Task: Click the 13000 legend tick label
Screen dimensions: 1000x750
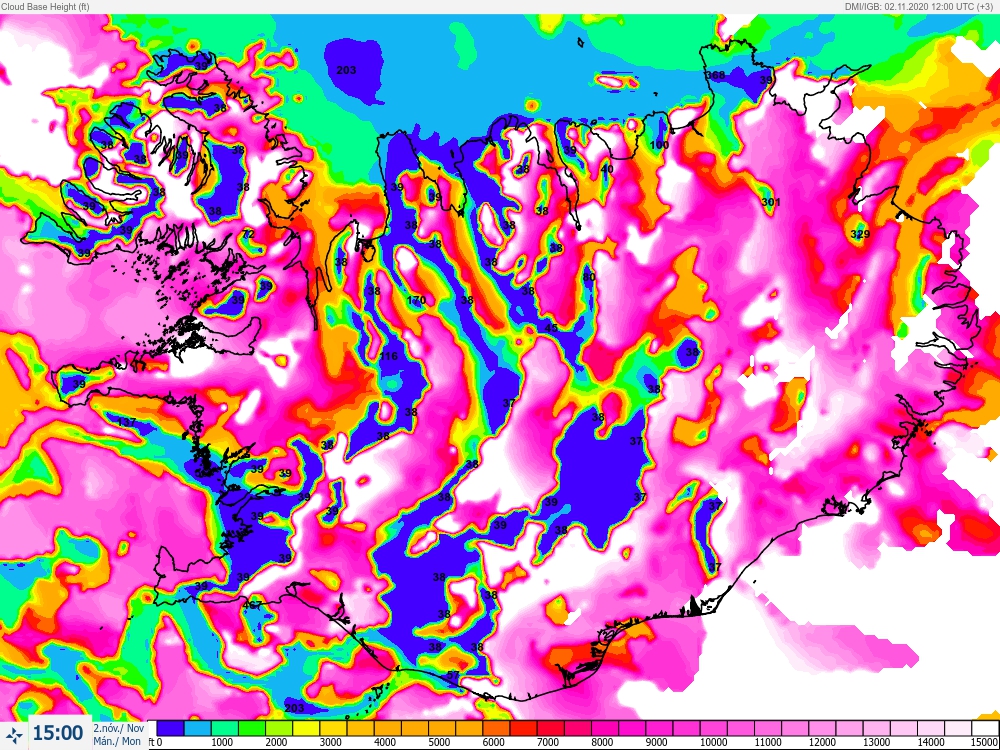Action: [x=876, y=742]
